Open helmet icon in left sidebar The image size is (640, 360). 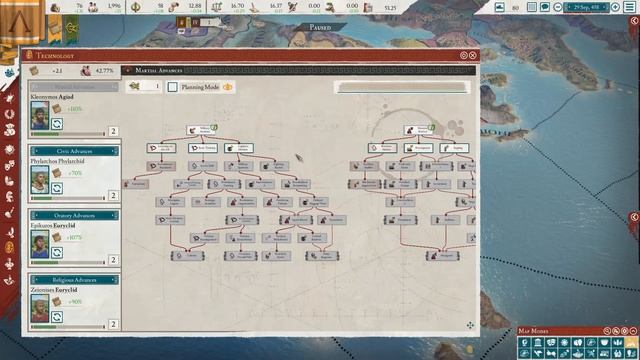(9, 197)
